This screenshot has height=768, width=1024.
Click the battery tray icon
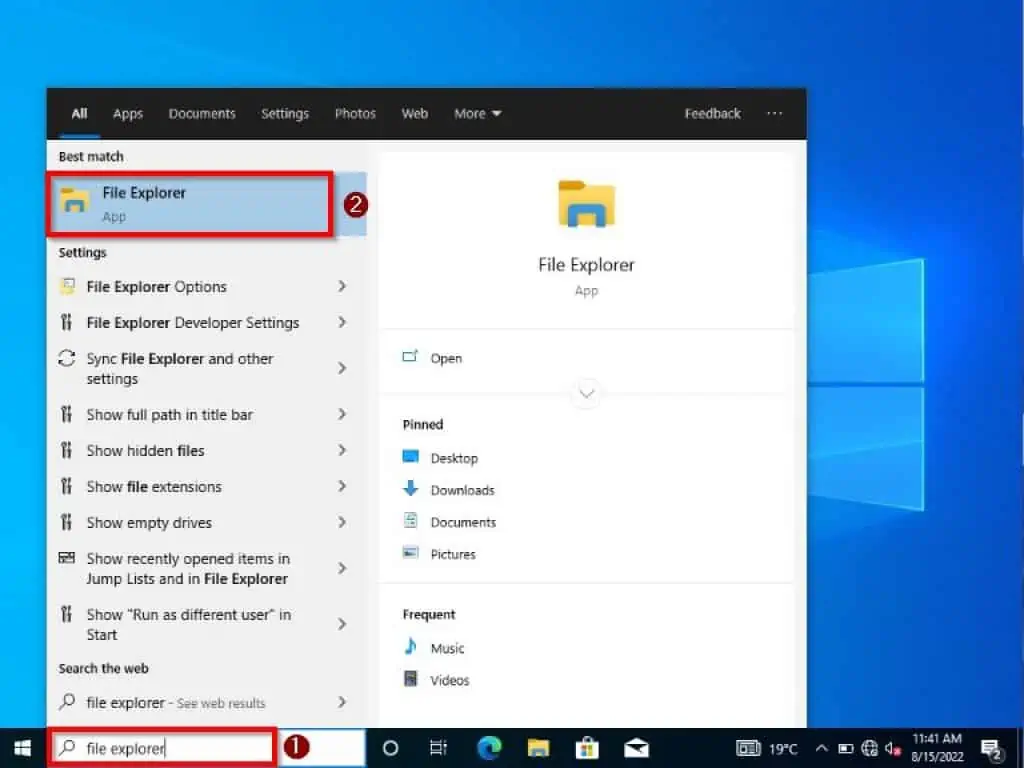846,748
